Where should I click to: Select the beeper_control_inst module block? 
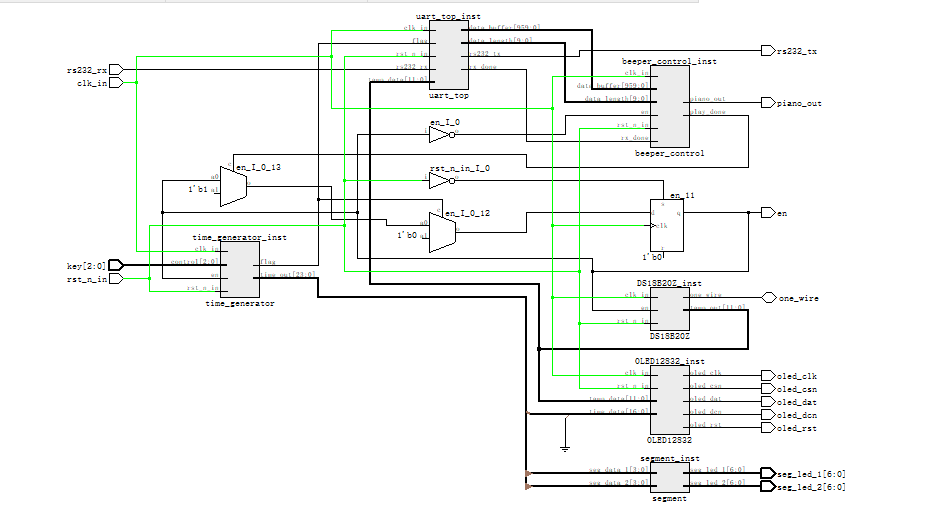coord(669,106)
